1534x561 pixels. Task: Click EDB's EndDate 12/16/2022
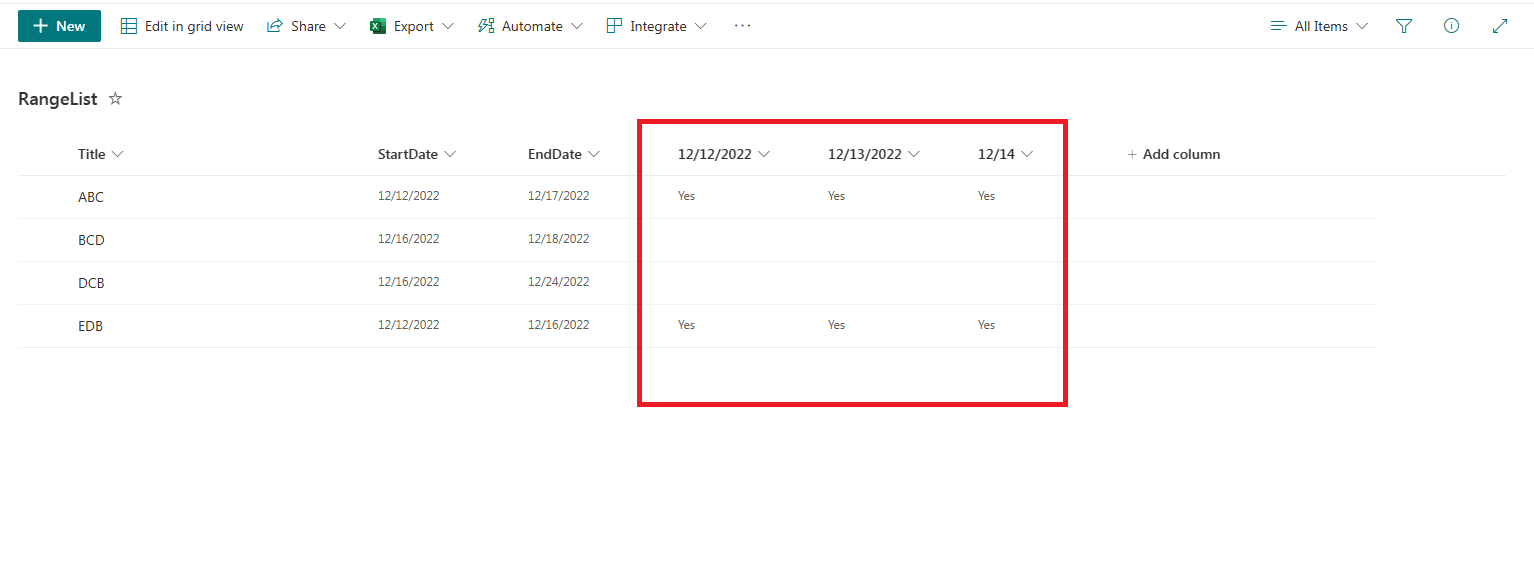pos(558,325)
